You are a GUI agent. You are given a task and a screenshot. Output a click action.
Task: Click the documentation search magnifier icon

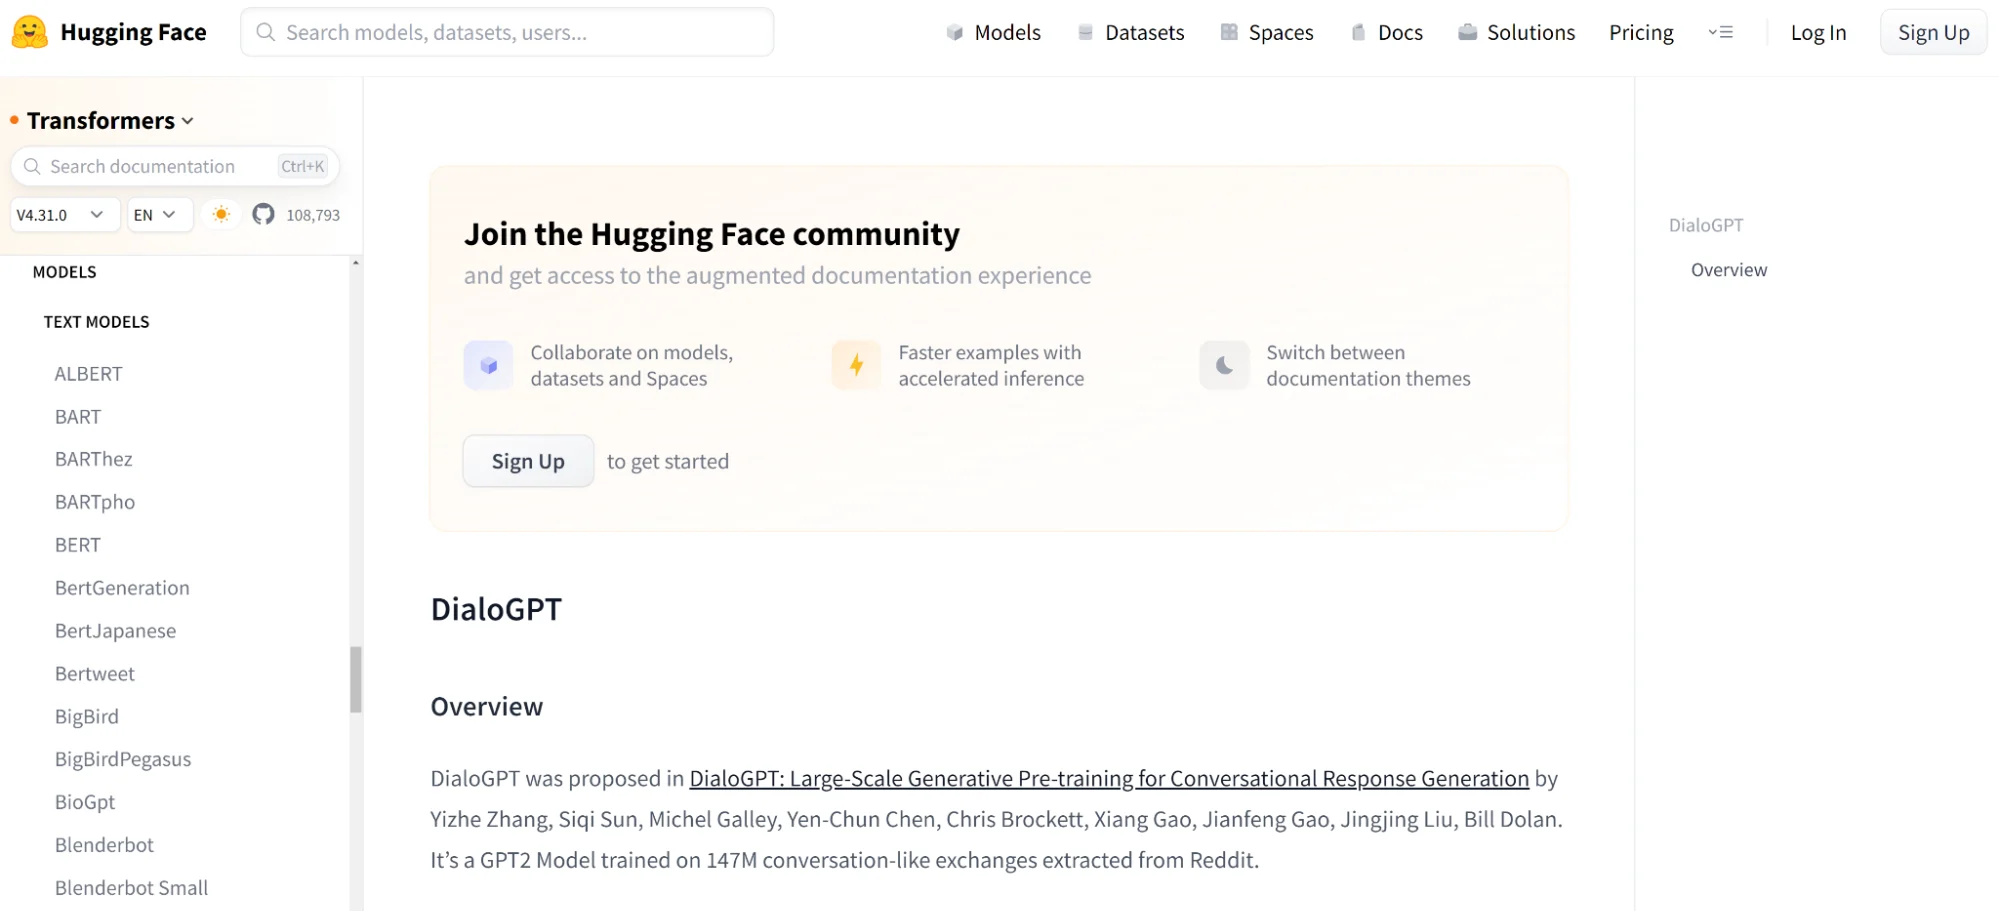pos(32,166)
